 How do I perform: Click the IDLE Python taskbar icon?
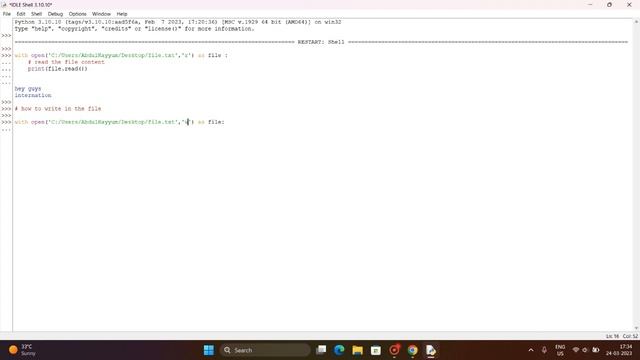pyautogui.click(x=431, y=350)
